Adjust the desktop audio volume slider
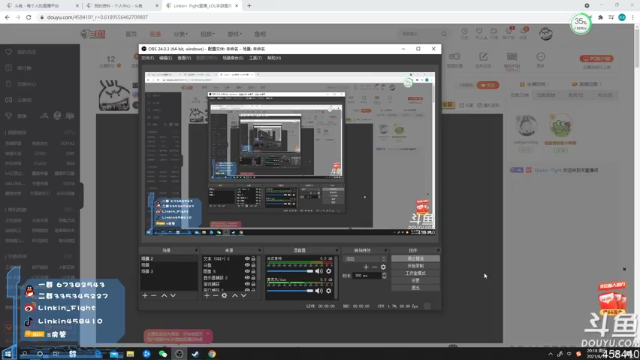640x360 pixels. tap(290, 271)
